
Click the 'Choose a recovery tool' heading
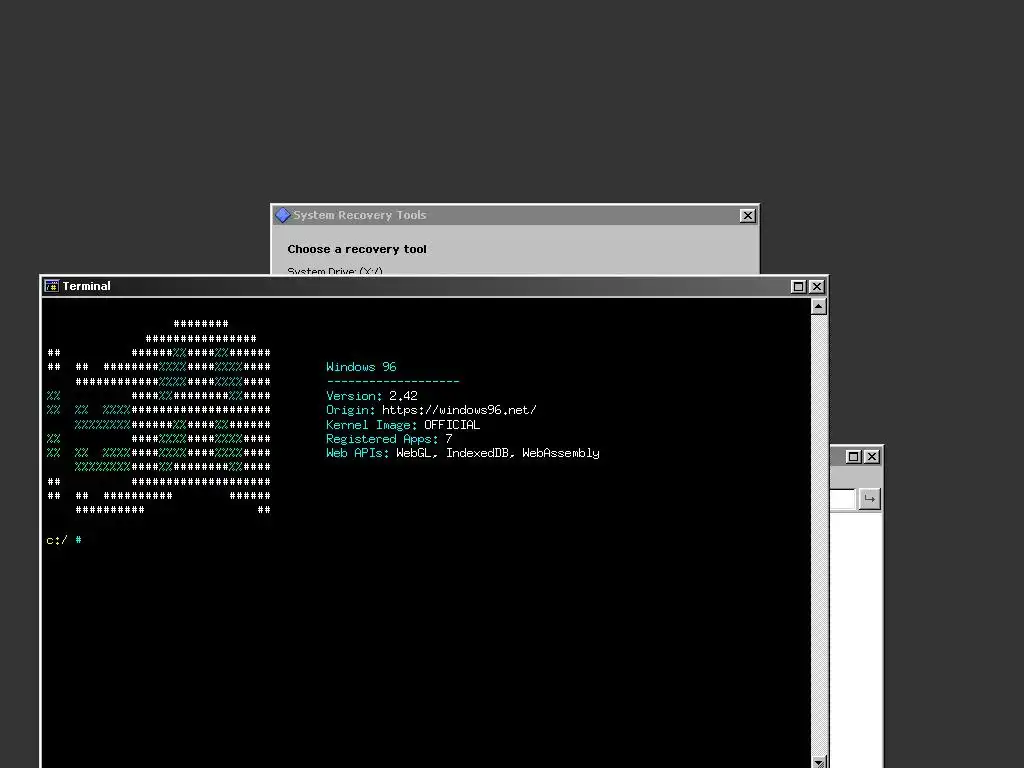pyautogui.click(x=357, y=249)
